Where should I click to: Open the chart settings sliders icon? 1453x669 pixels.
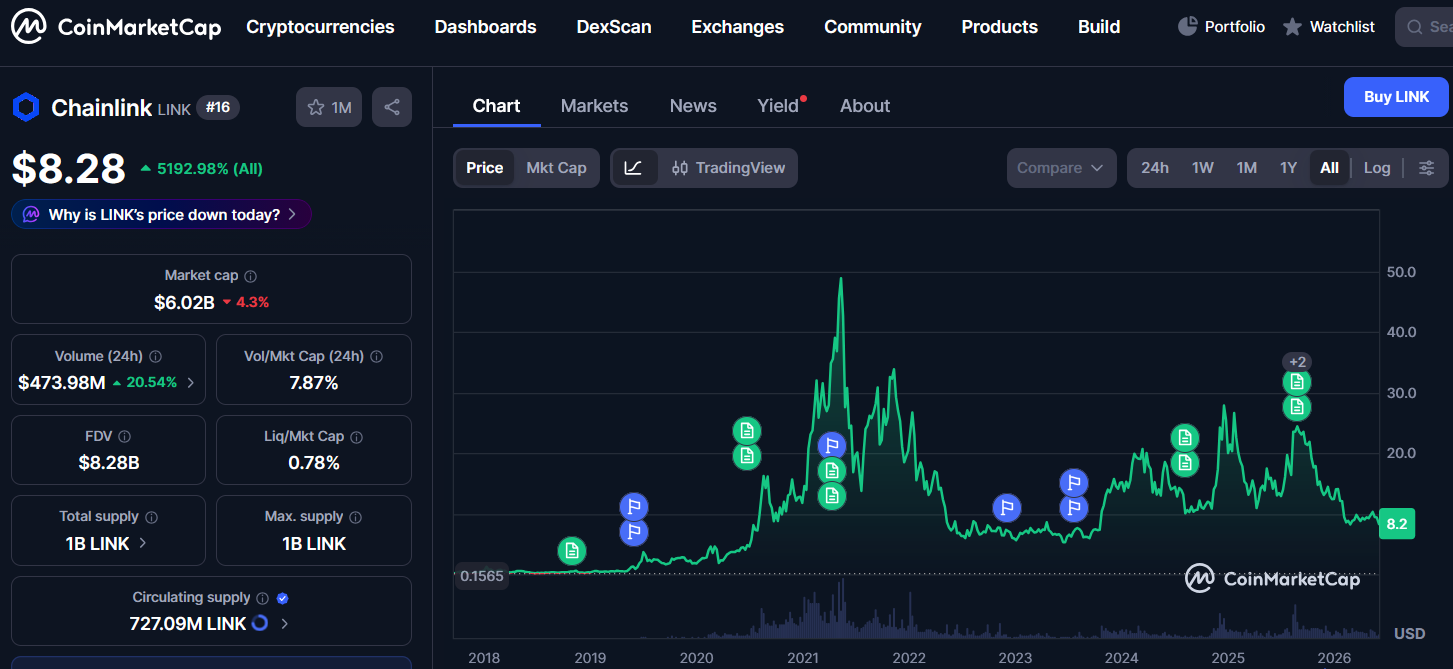click(x=1427, y=168)
